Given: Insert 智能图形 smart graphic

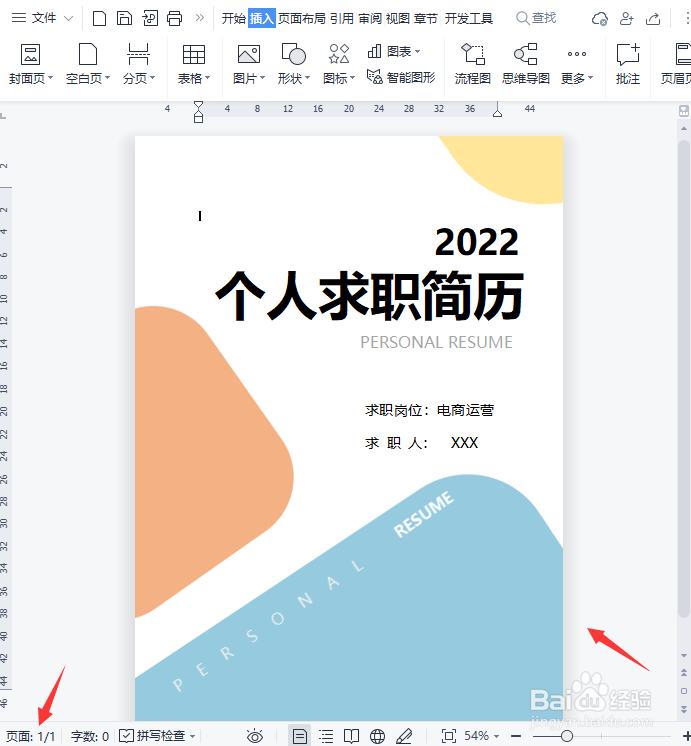Looking at the screenshot, I should tap(401, 77).
